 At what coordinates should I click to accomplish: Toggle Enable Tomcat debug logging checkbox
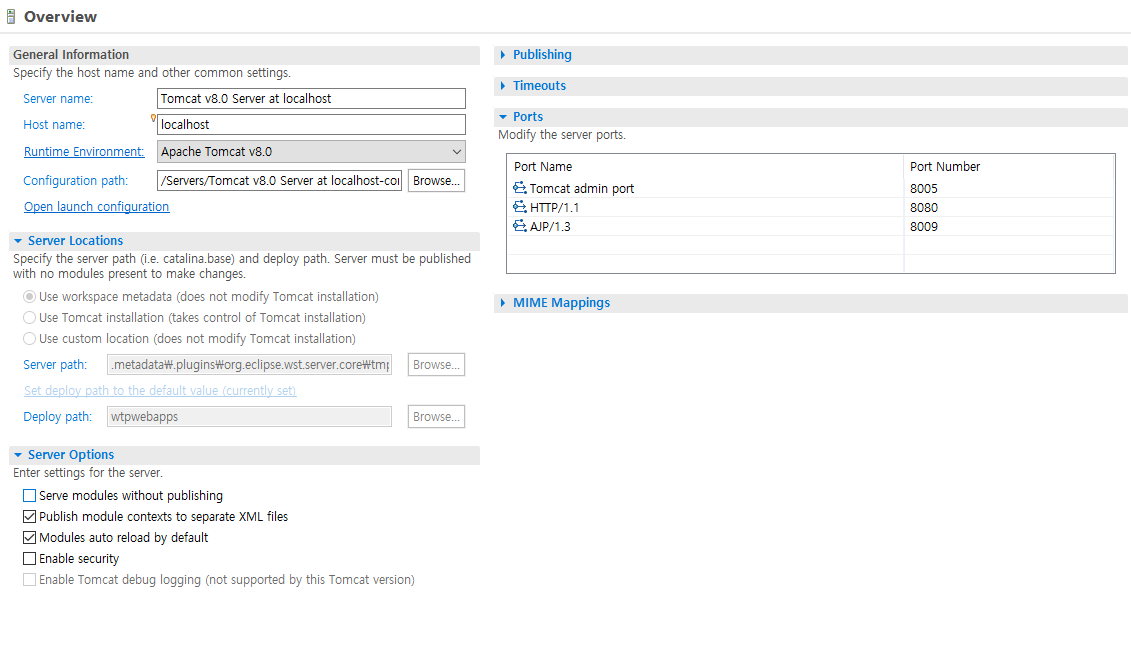pos(30,579)
